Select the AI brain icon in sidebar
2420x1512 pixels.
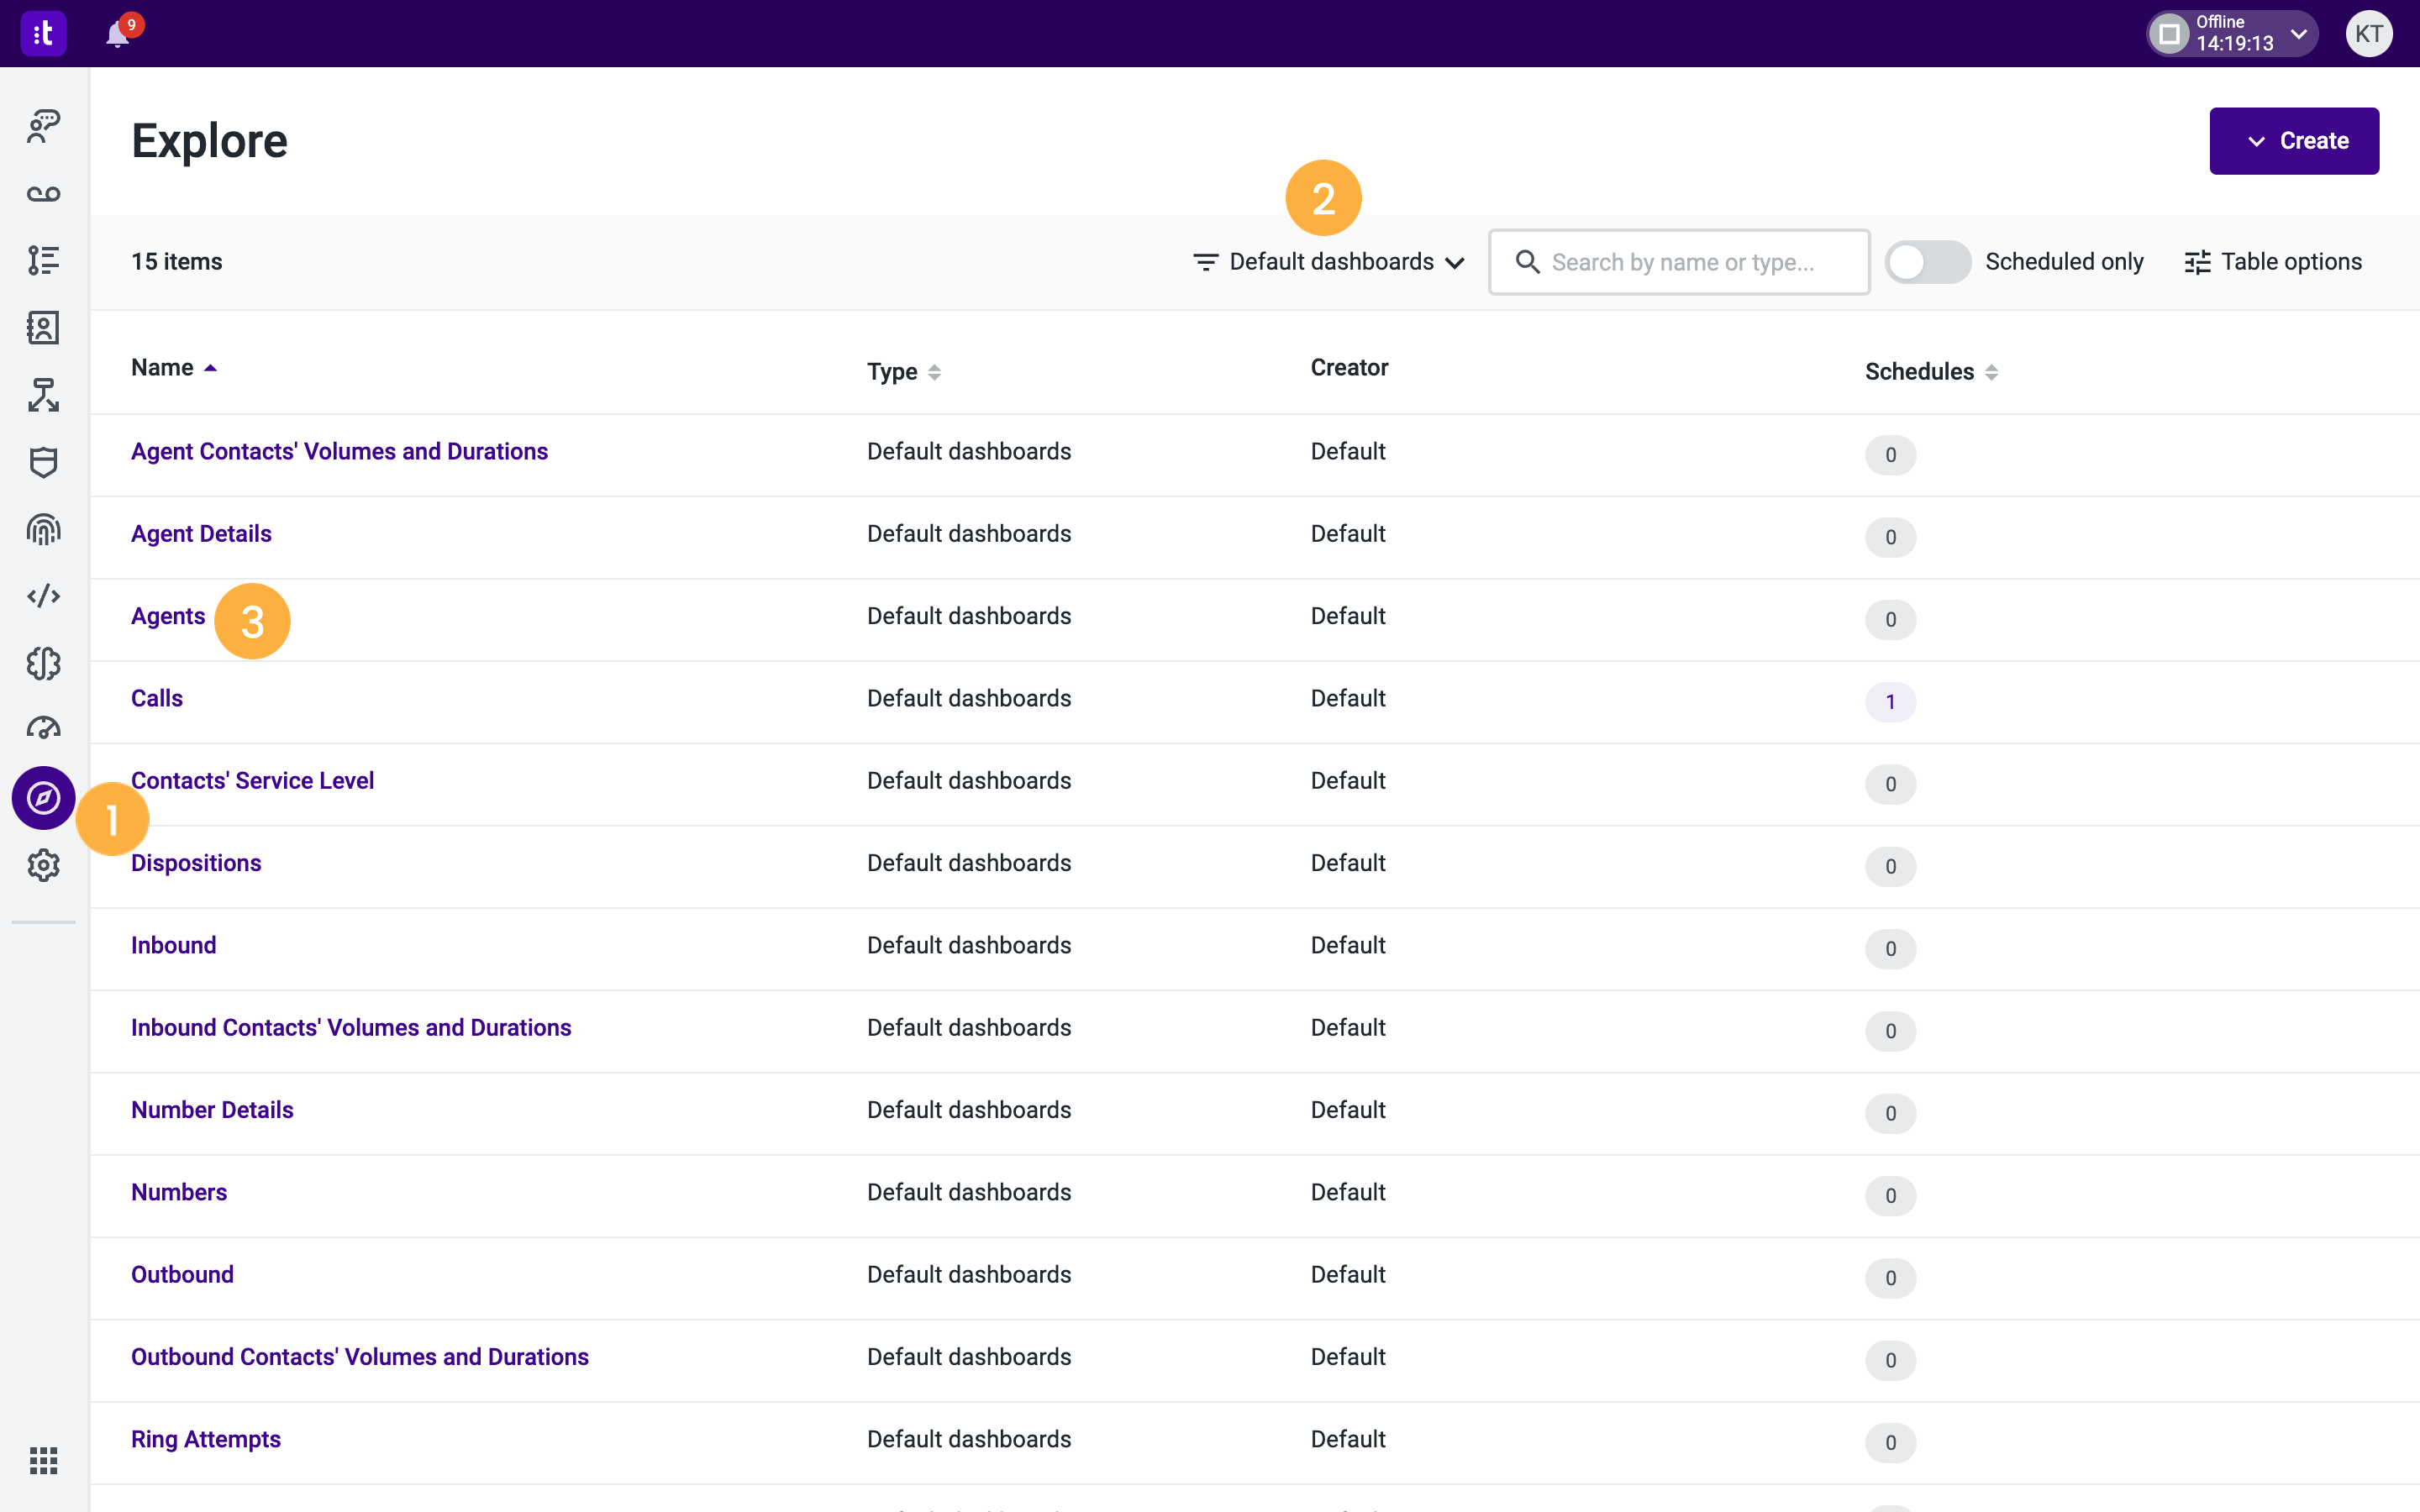[x=43, y=663]
